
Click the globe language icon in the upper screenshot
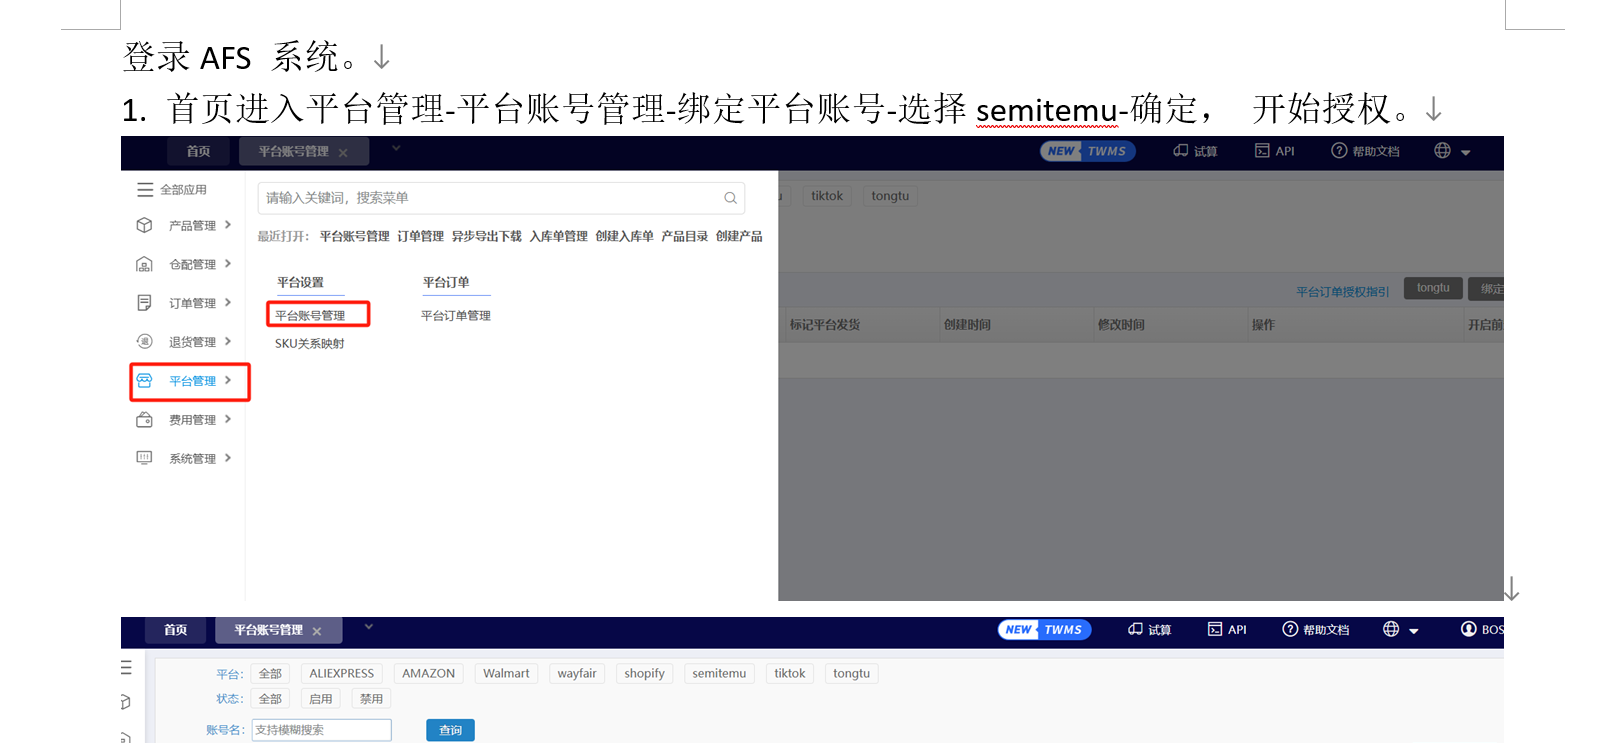click(1442, 151)
